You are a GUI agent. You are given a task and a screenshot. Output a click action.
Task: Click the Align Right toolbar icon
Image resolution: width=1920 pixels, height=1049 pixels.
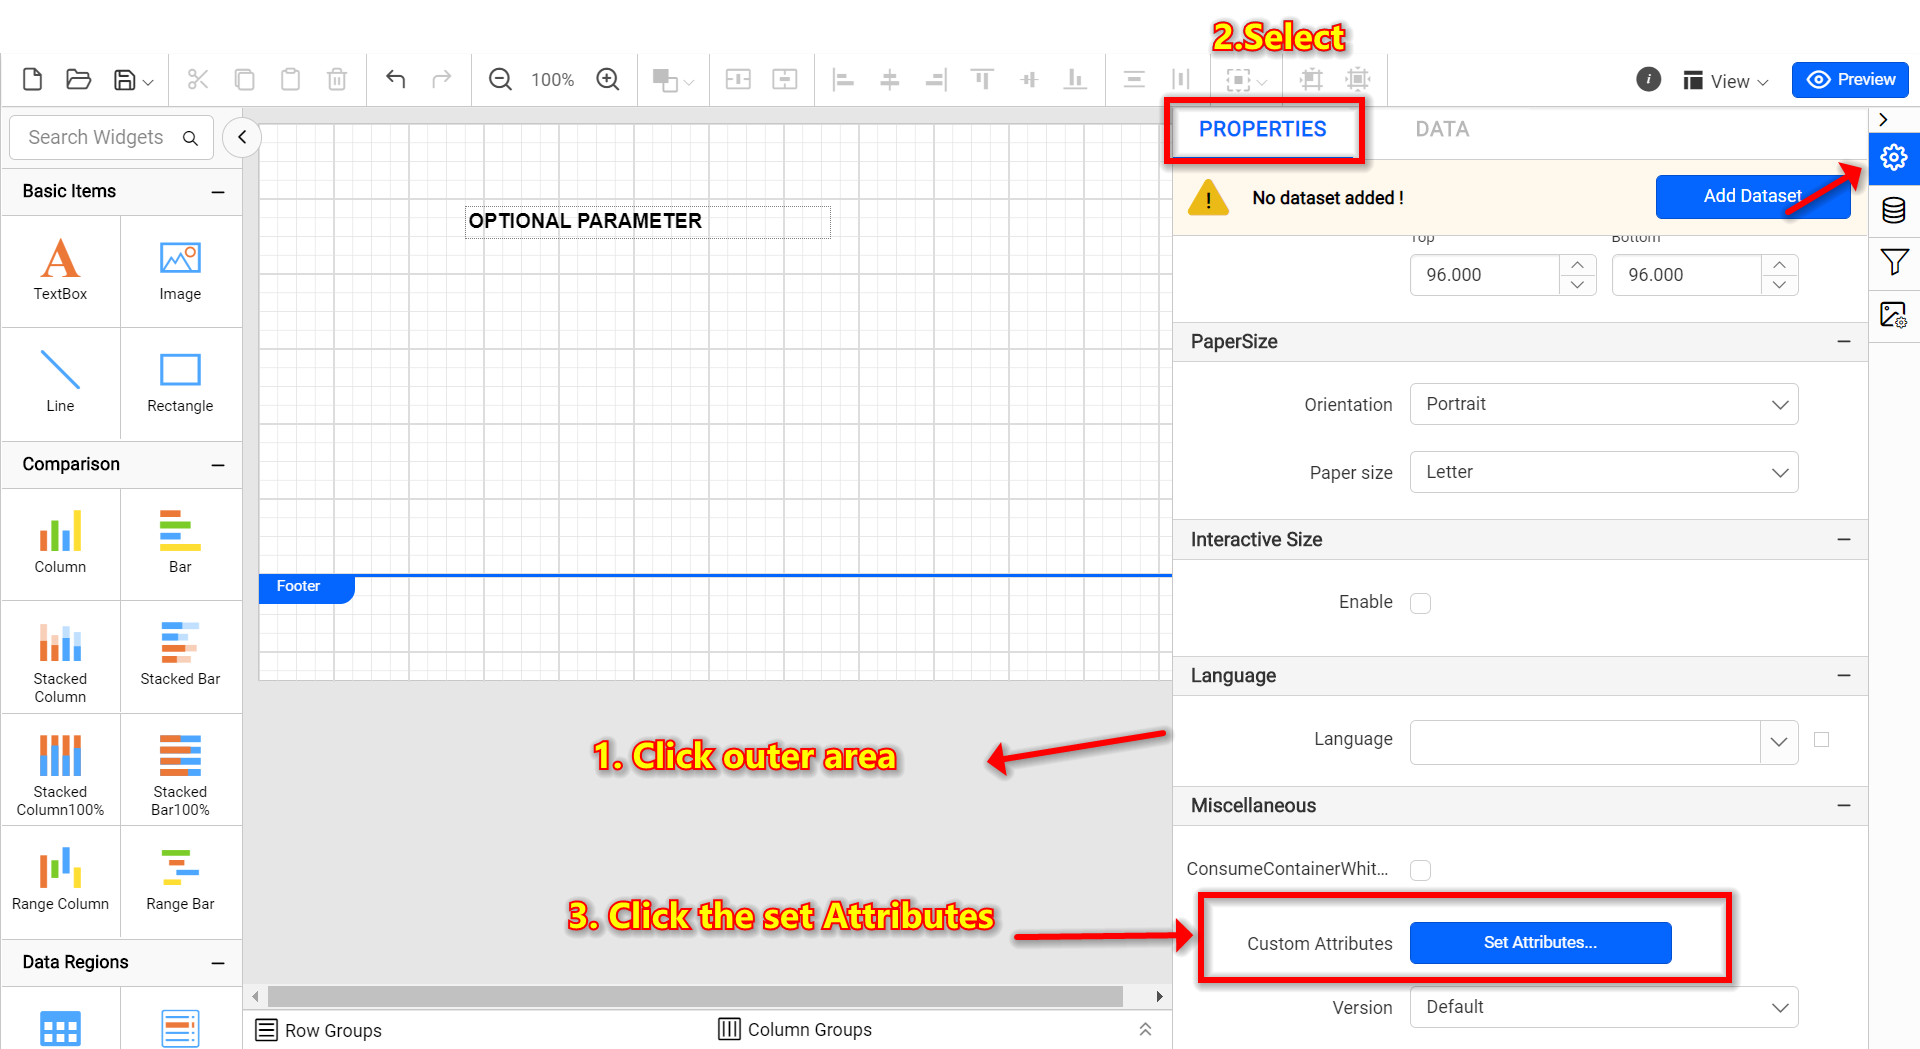pyautogui.click(x=936, y=79)
